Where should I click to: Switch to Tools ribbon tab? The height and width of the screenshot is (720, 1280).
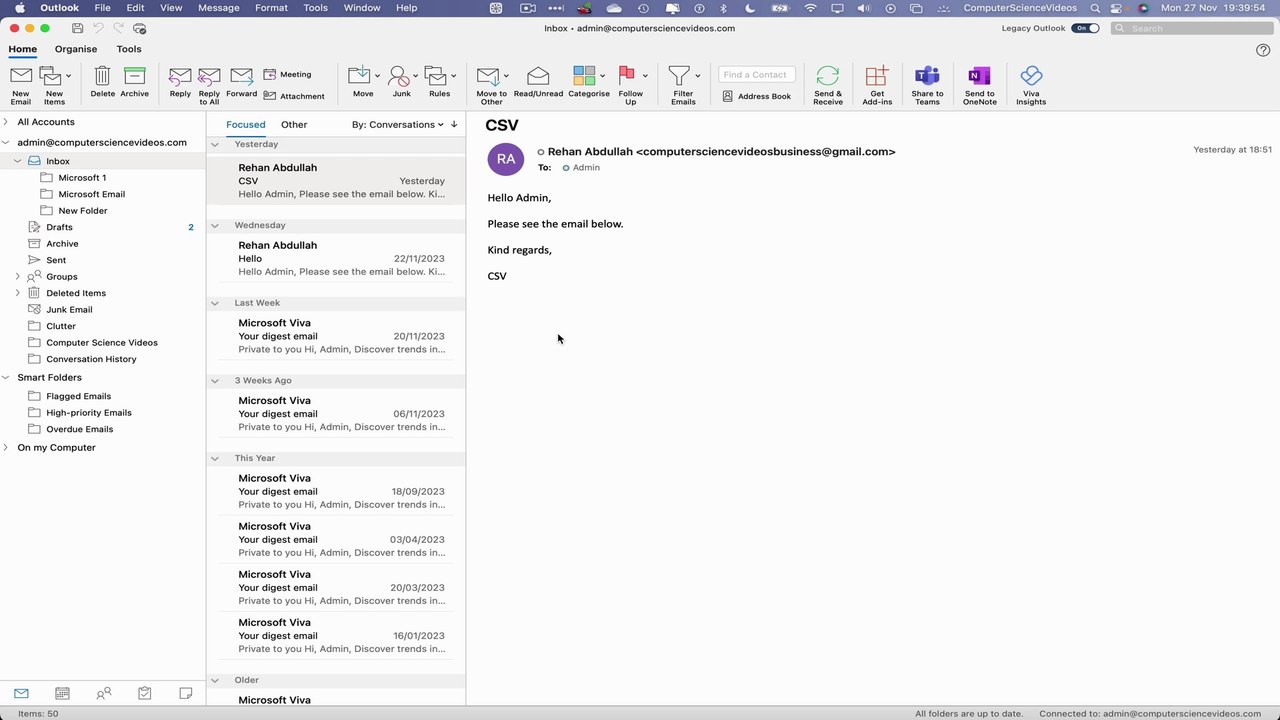point(129,49)
